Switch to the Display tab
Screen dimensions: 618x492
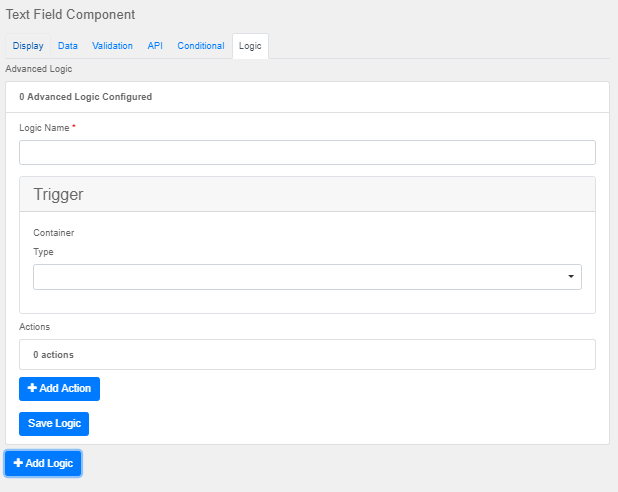point(28,46)
